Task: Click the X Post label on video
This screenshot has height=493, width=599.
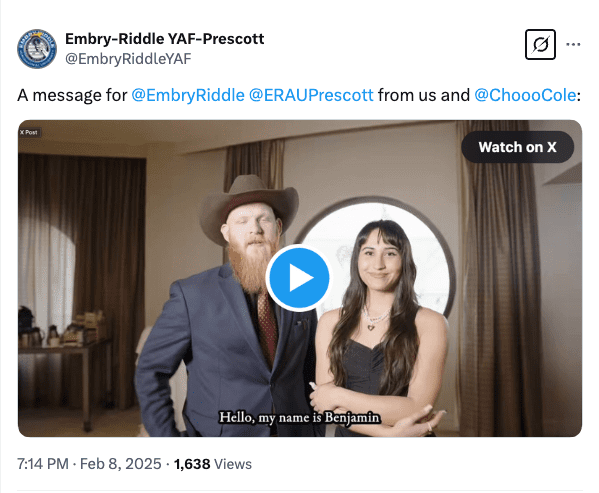Action: tap(29, 132)
